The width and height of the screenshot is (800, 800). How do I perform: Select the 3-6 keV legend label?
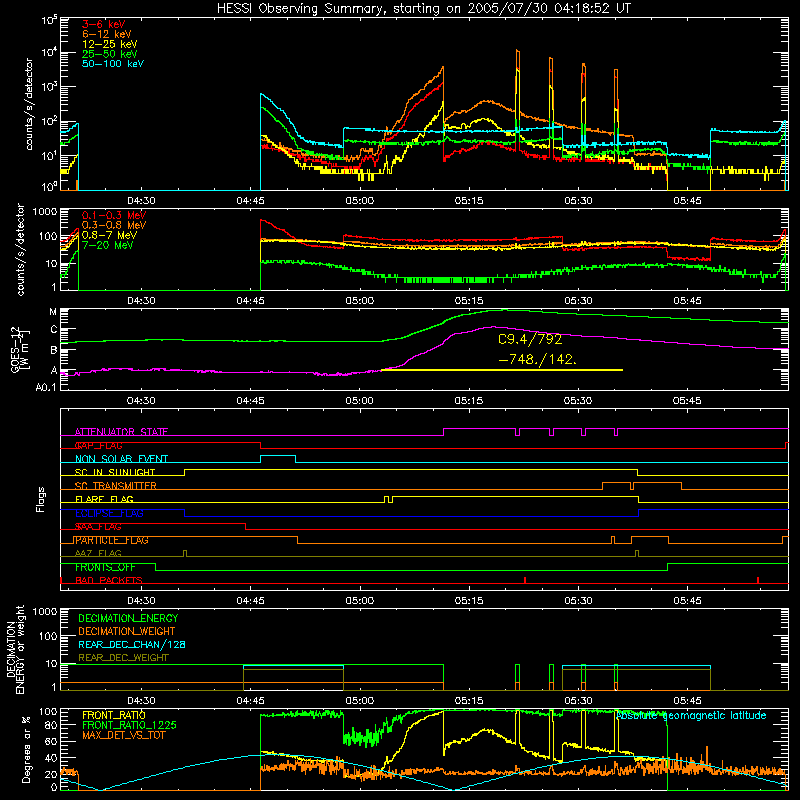tap(103, 24)
